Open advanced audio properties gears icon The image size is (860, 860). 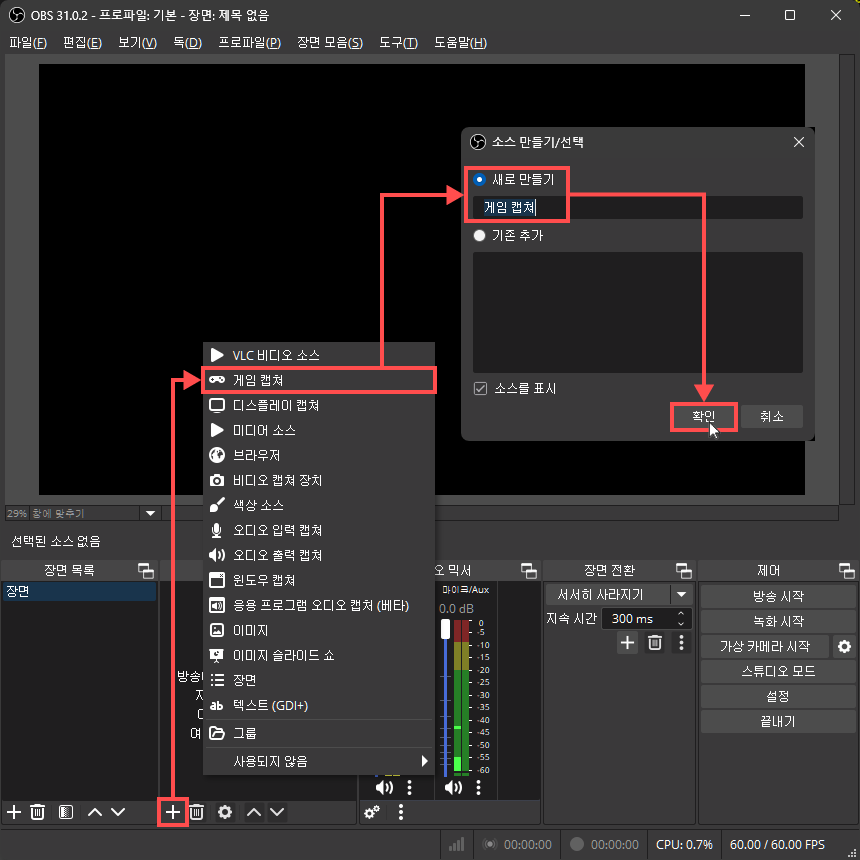tap(372, 812)
